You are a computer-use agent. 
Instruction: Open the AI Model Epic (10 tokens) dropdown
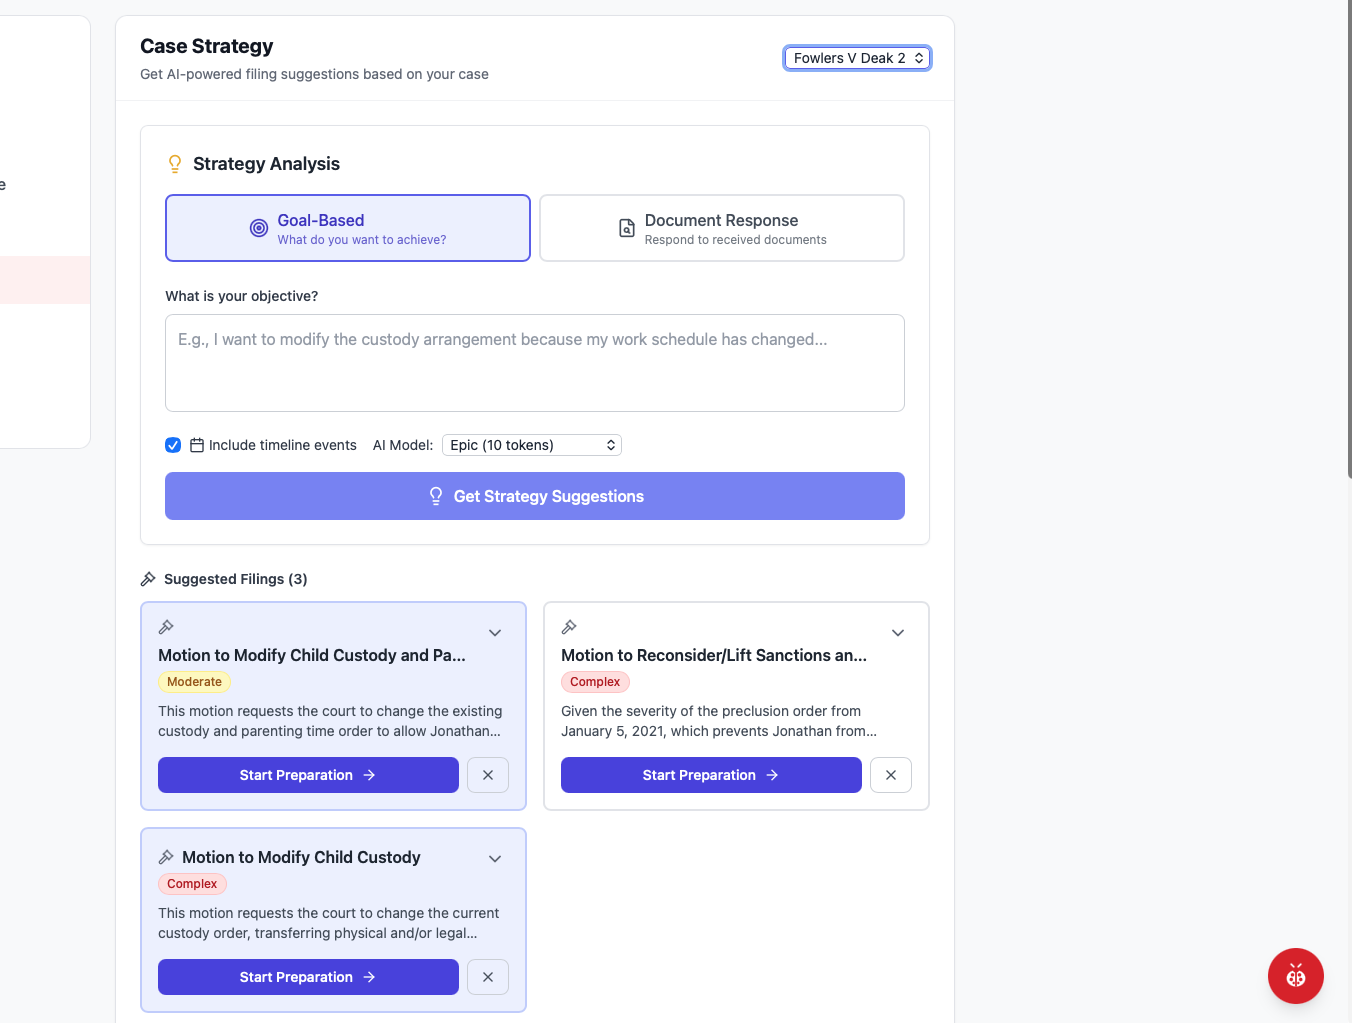[x=532, y=445]
